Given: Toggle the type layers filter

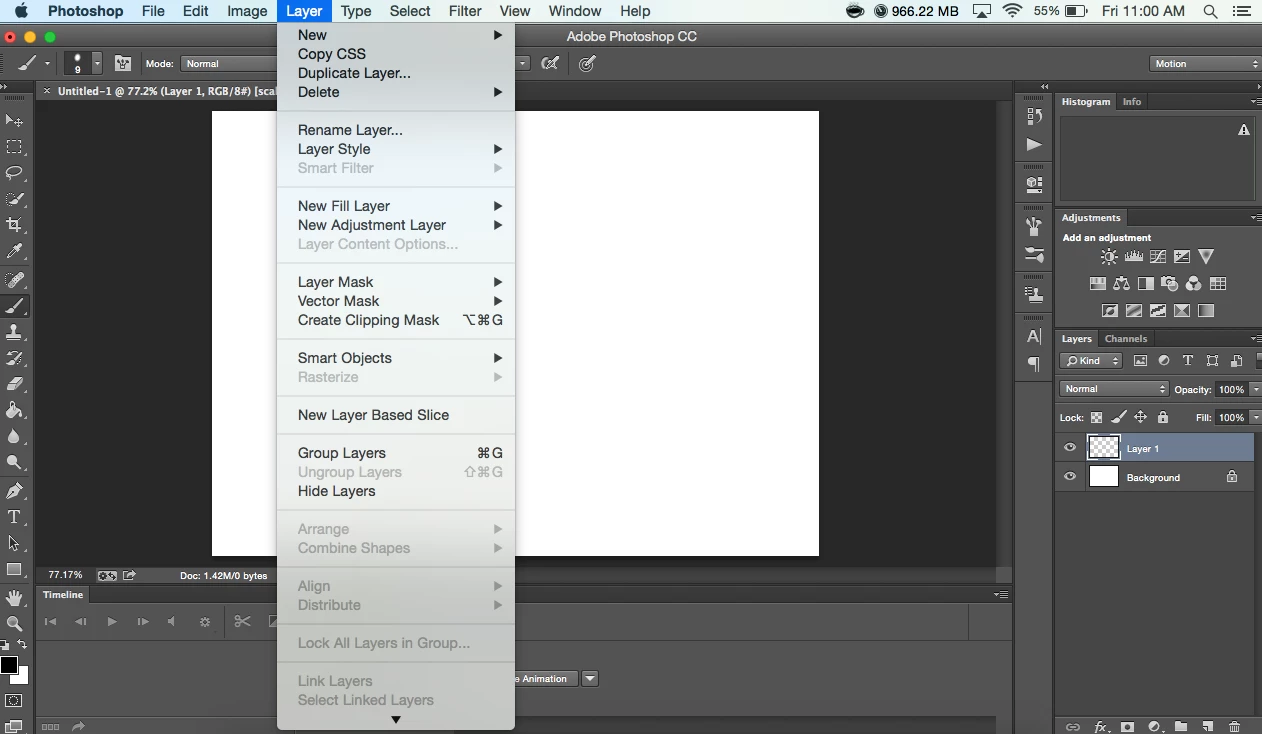Looking at the screenshot, I should pos(1188,361).
